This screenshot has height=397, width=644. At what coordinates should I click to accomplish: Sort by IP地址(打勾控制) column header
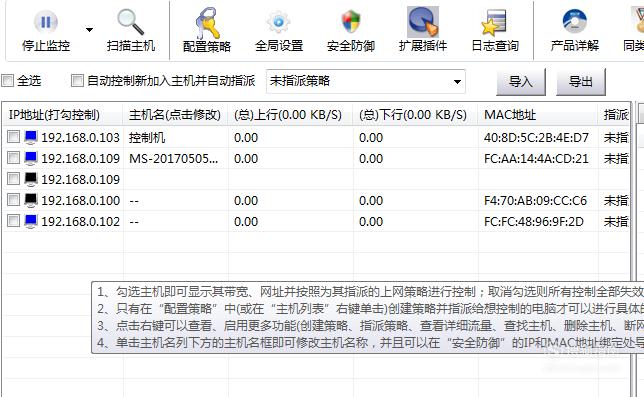point(62,115)
